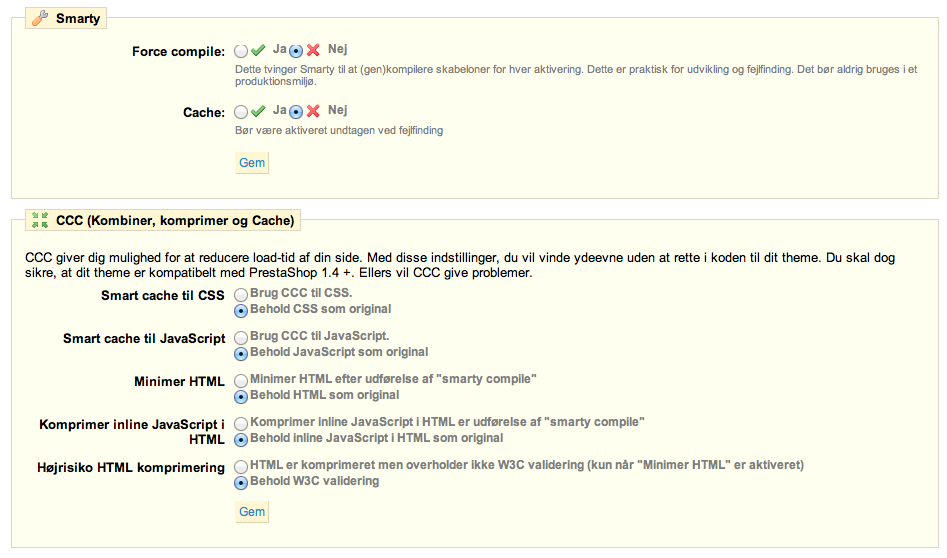Click Gem button in CCC section
This screenshot has height=558, width=947.
coord(252,512)
